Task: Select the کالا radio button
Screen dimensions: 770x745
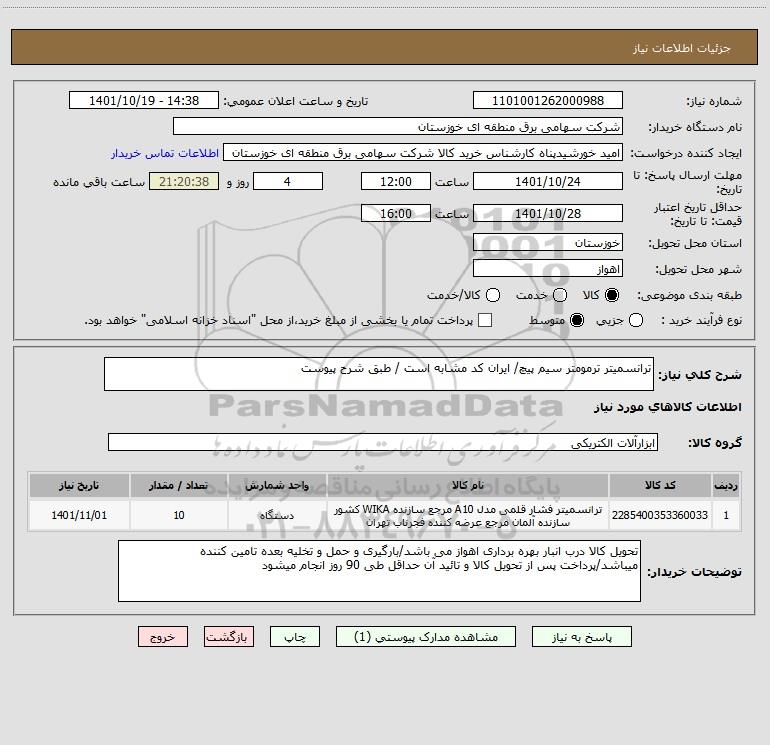Action: tap(612, 295)
